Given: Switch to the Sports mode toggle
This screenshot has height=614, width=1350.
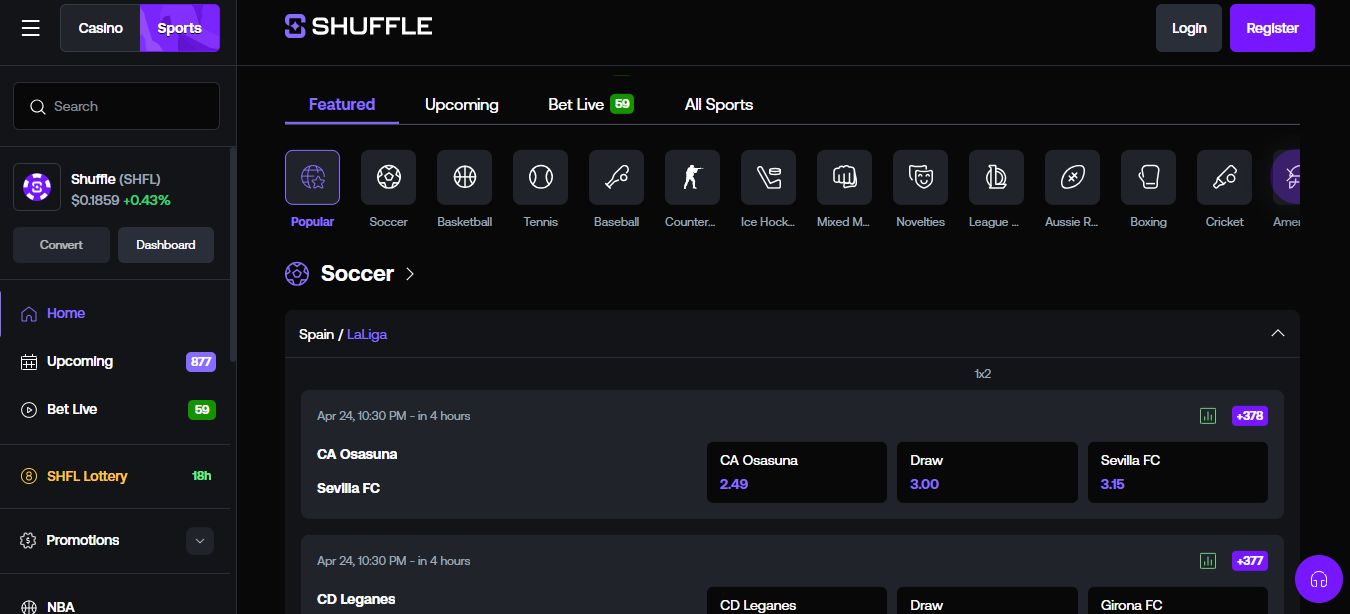Looking at the screenshot, I should (x=179, y=28).
